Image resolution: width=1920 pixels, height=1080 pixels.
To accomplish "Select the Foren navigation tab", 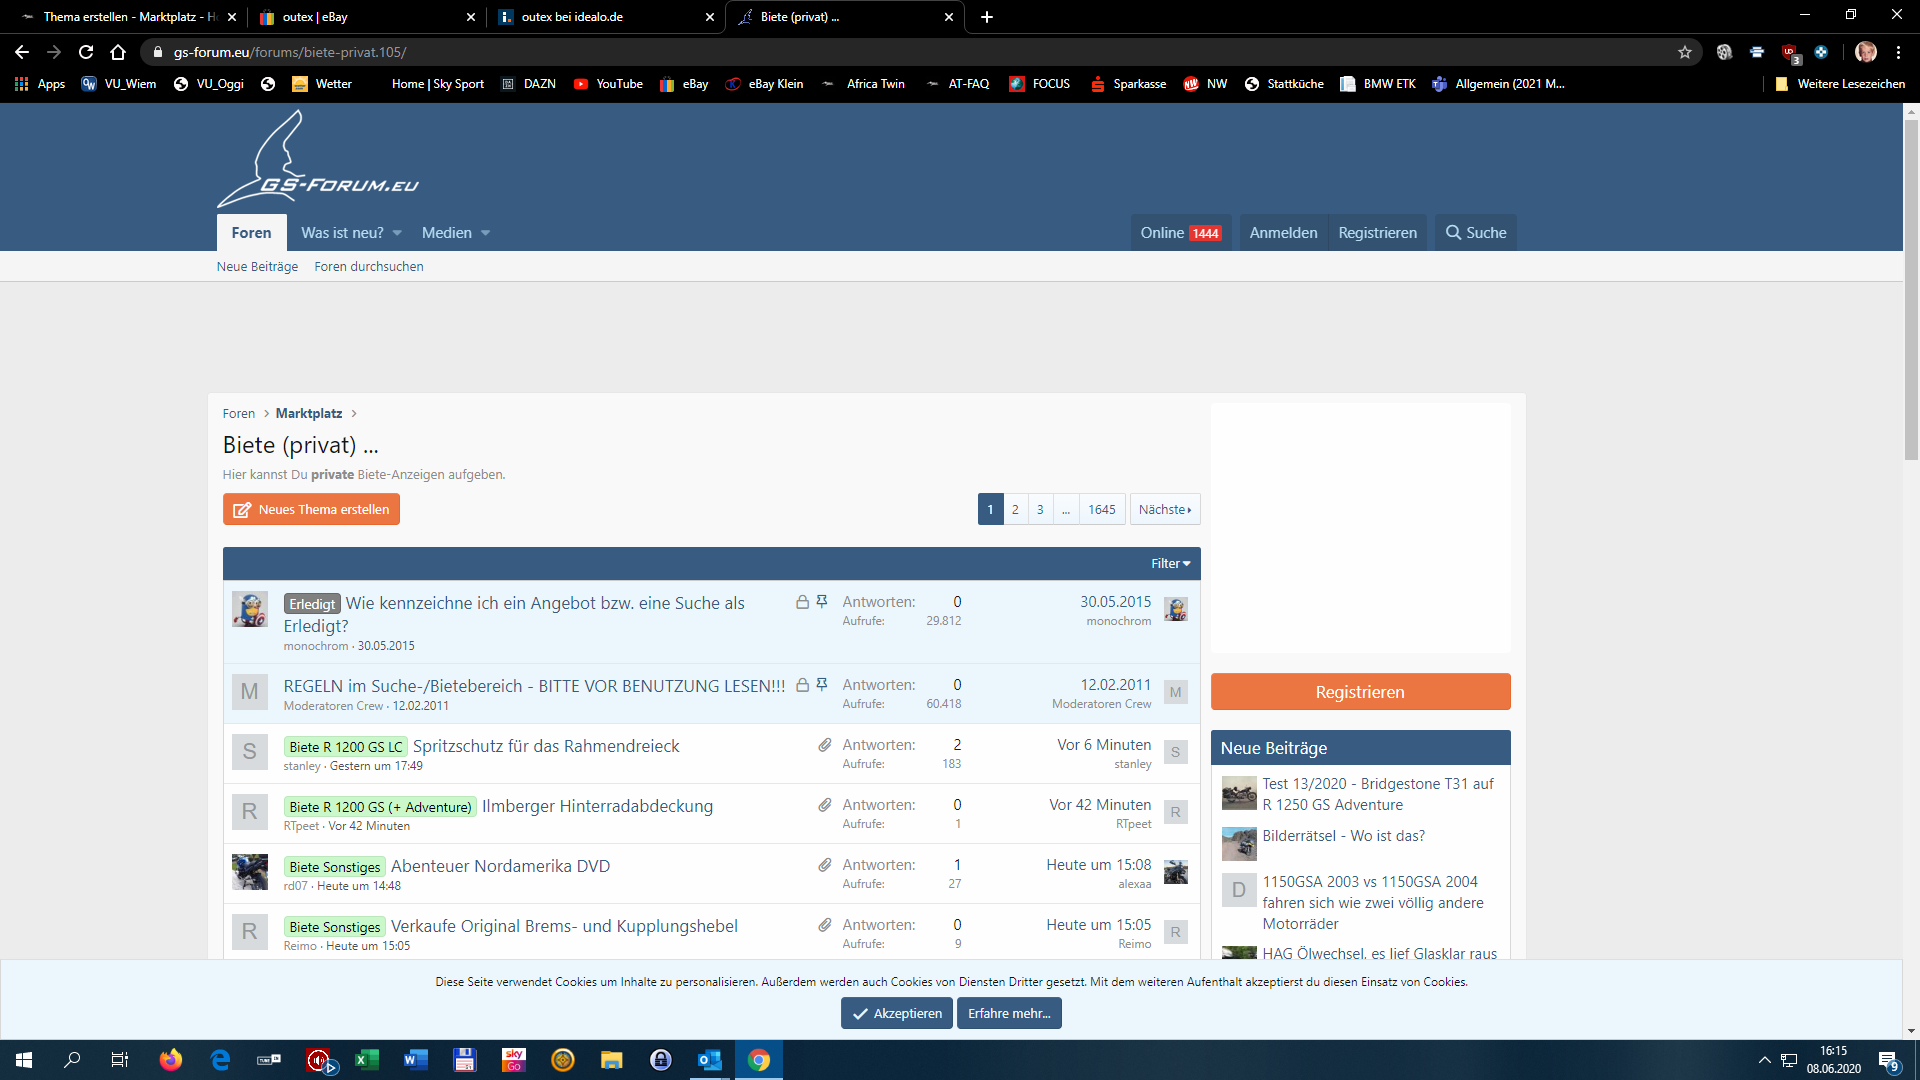I will [x=251, y=233].
